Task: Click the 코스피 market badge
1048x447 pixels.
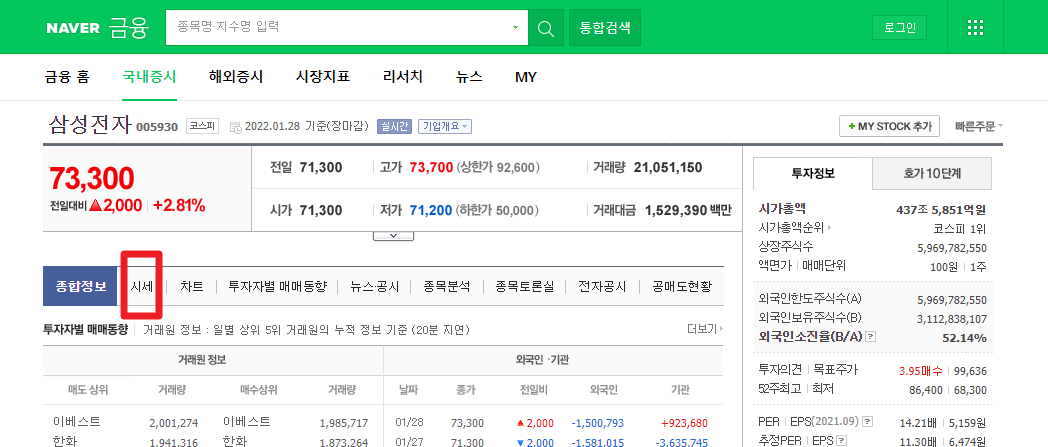Action: 202,126
